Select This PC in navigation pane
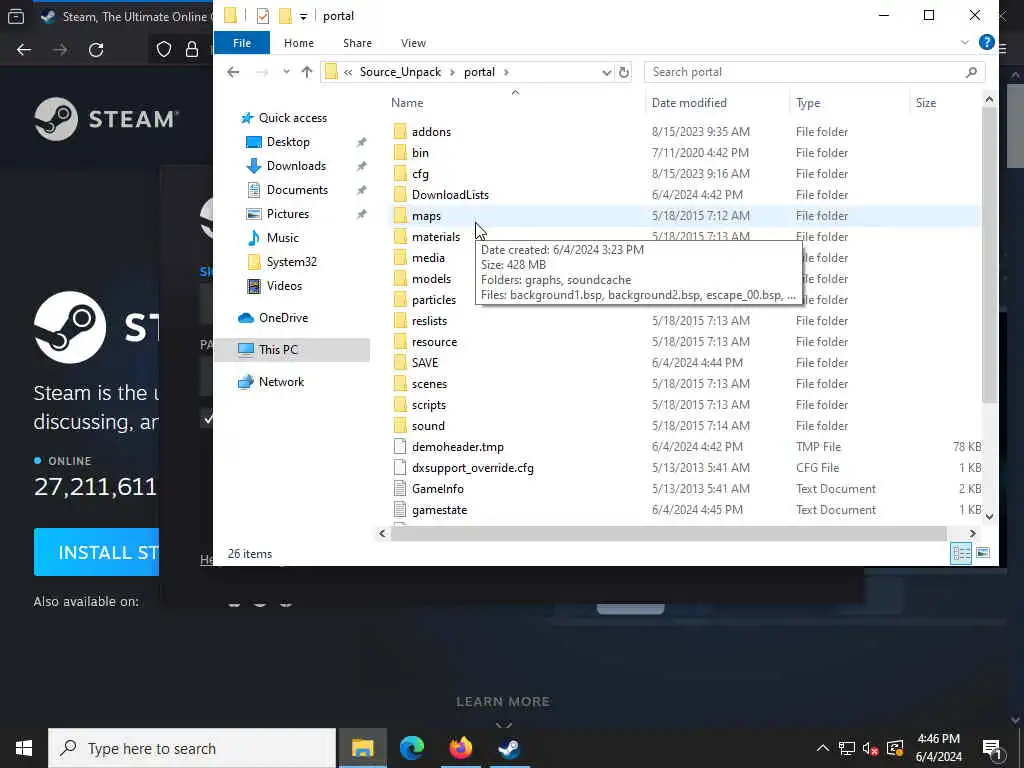 click(292, 350)
